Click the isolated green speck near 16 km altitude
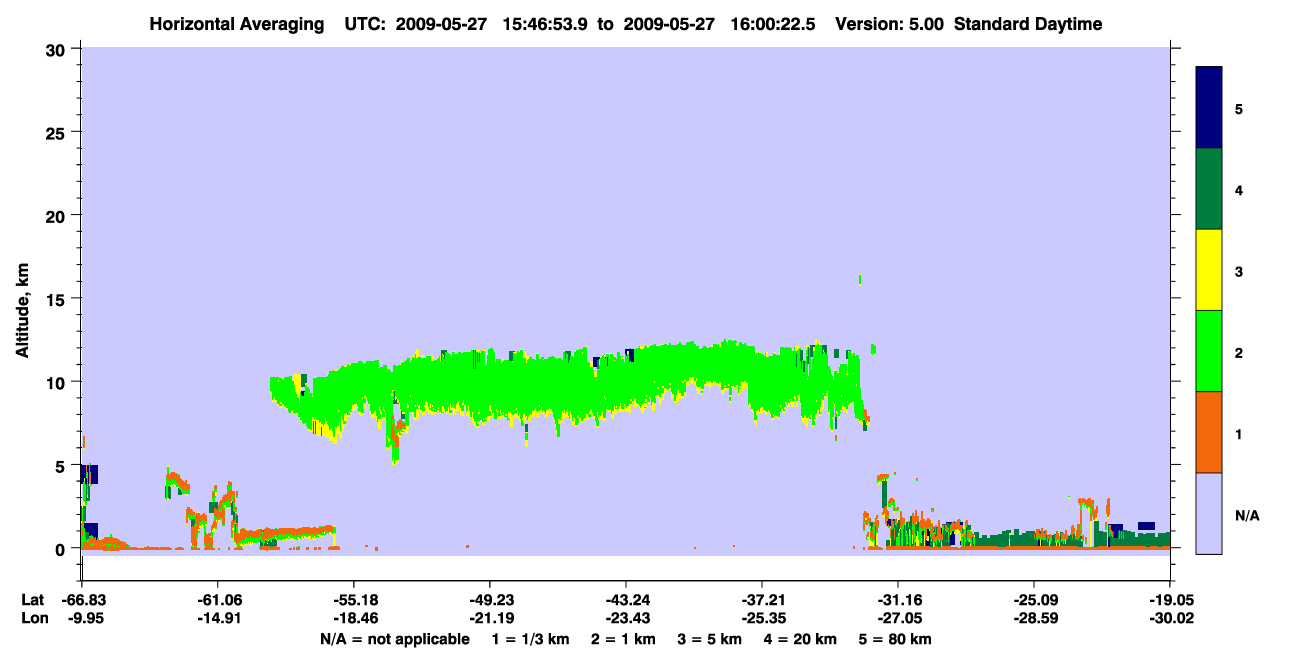1300x667 pixels. (860, 279)
